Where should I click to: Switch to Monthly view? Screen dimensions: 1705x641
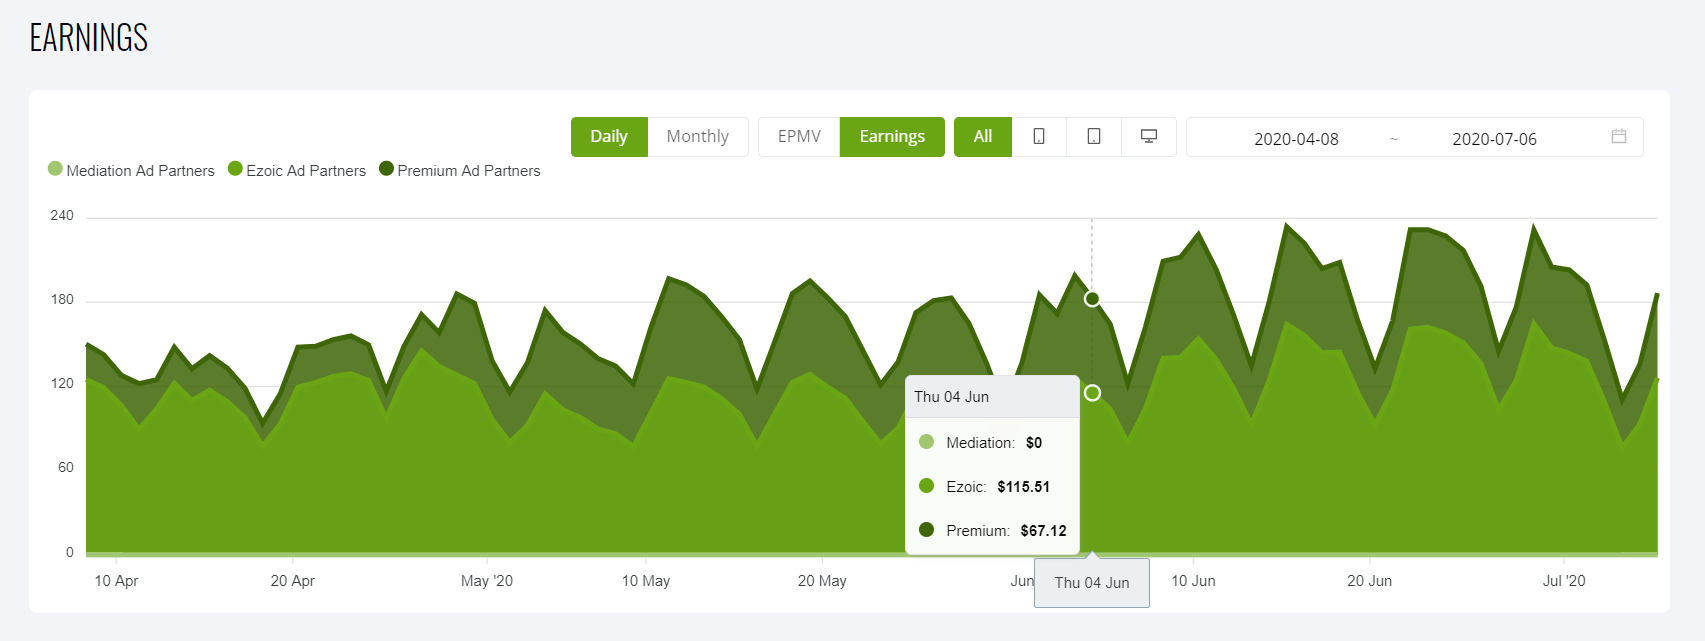tap(697, 137)
